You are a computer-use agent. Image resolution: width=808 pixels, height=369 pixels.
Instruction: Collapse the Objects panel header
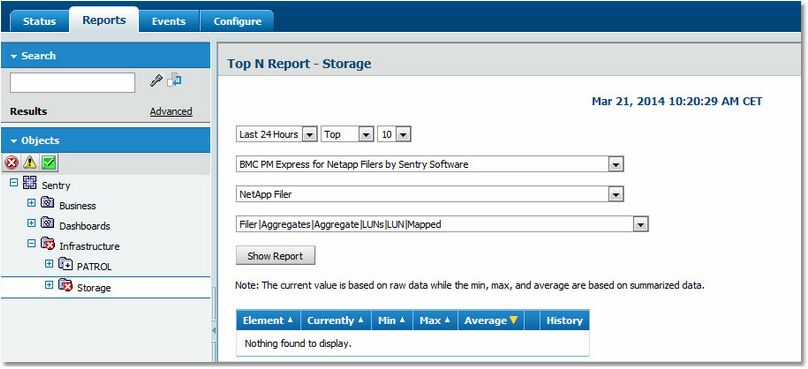105,140
